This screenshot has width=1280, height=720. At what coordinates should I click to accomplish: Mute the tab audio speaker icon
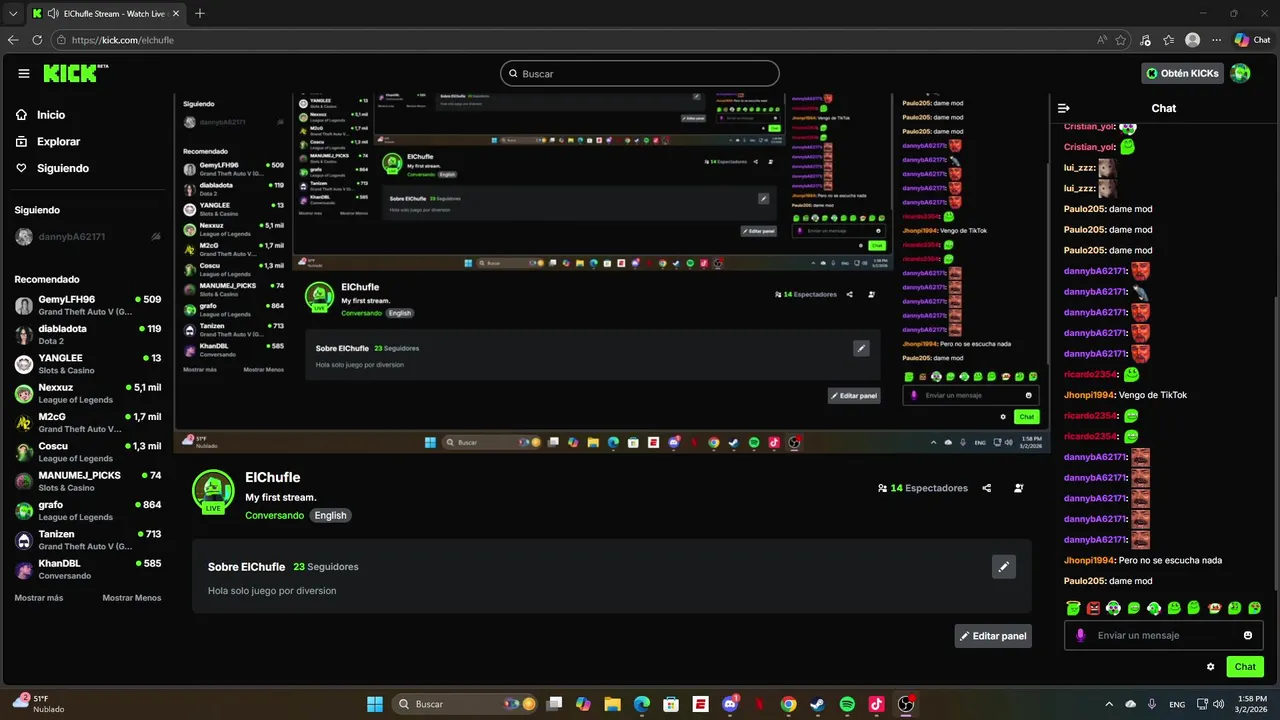pyautogui.click(x=52, y=14)
